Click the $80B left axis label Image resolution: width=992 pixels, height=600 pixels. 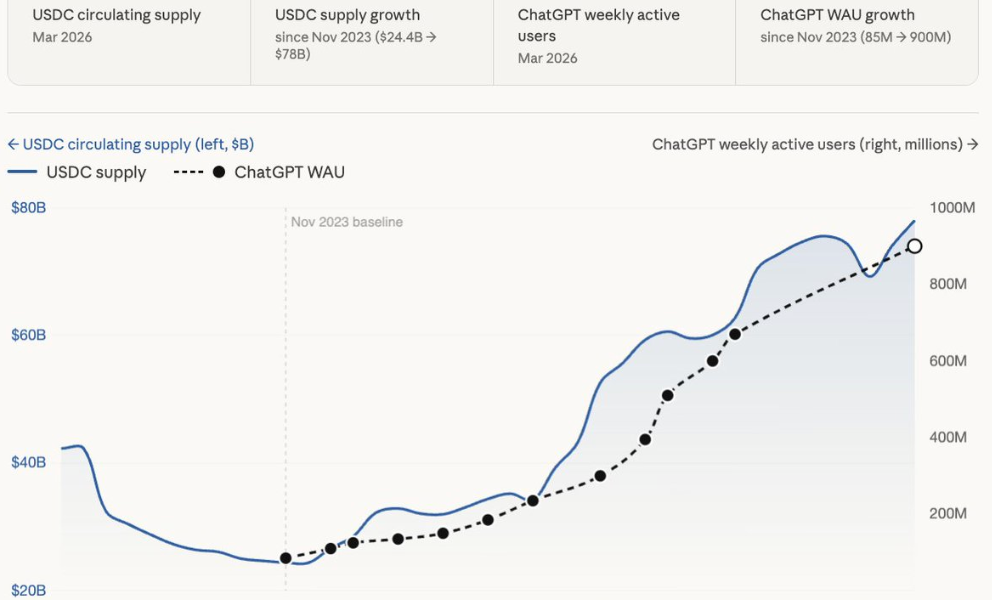point(28,208)
